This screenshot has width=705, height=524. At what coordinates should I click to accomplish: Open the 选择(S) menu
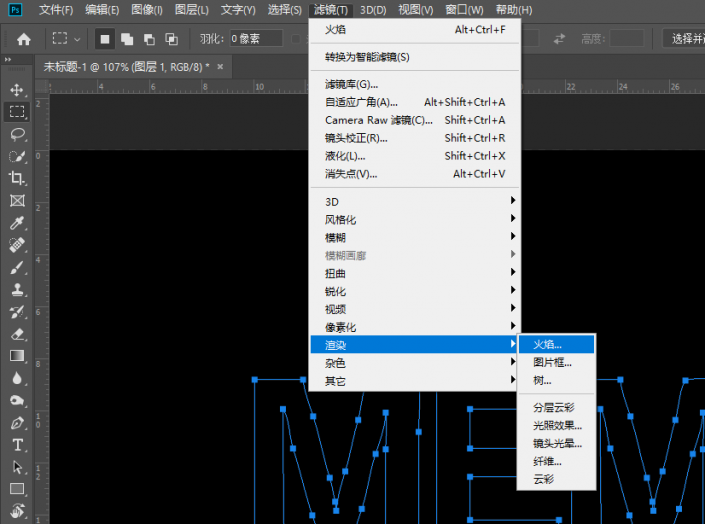[285, 9]
